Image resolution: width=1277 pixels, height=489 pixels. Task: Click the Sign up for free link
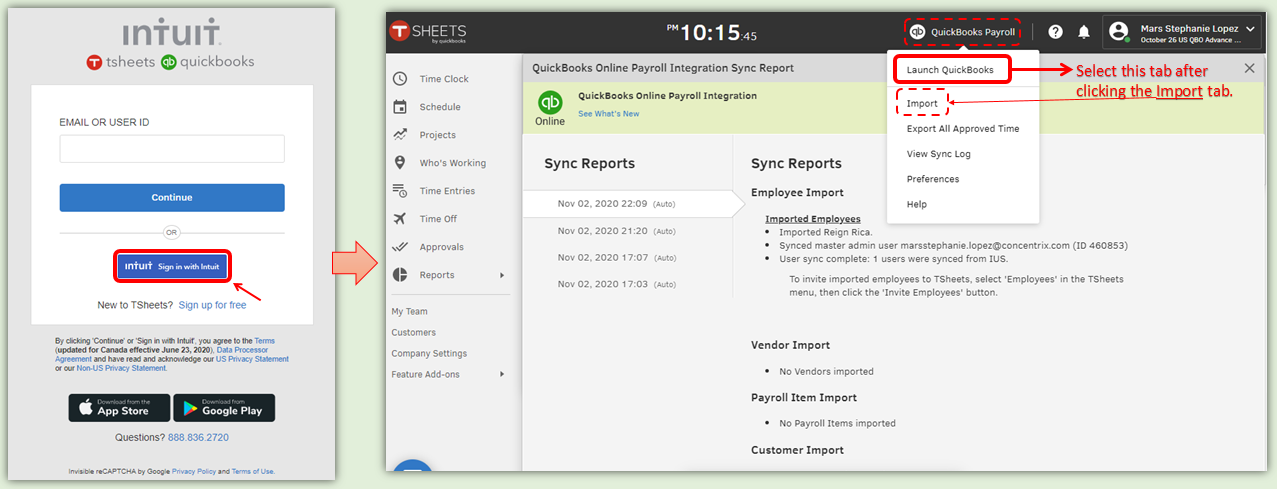point(212,305)
